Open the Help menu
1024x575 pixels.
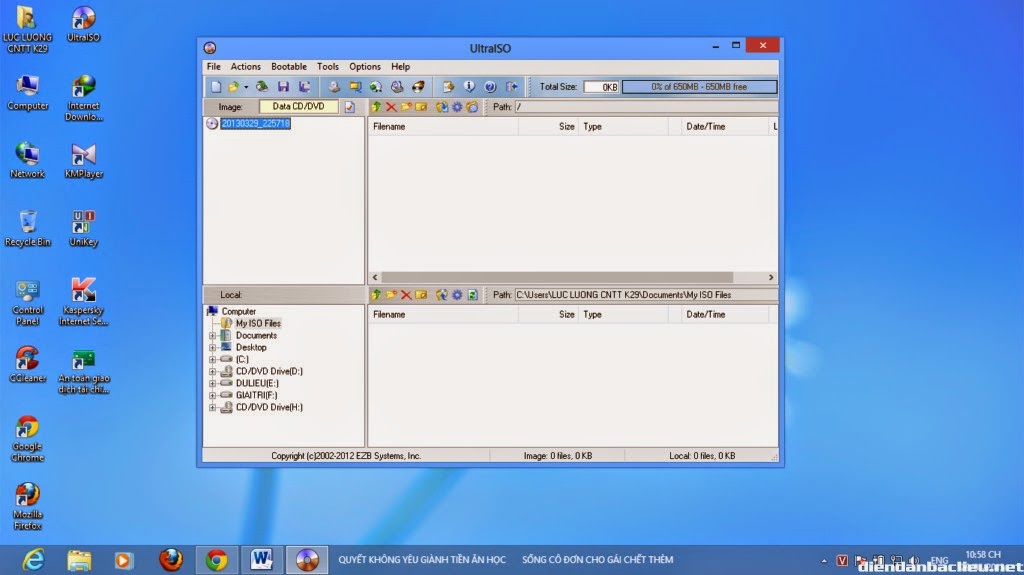coord(400,67)
